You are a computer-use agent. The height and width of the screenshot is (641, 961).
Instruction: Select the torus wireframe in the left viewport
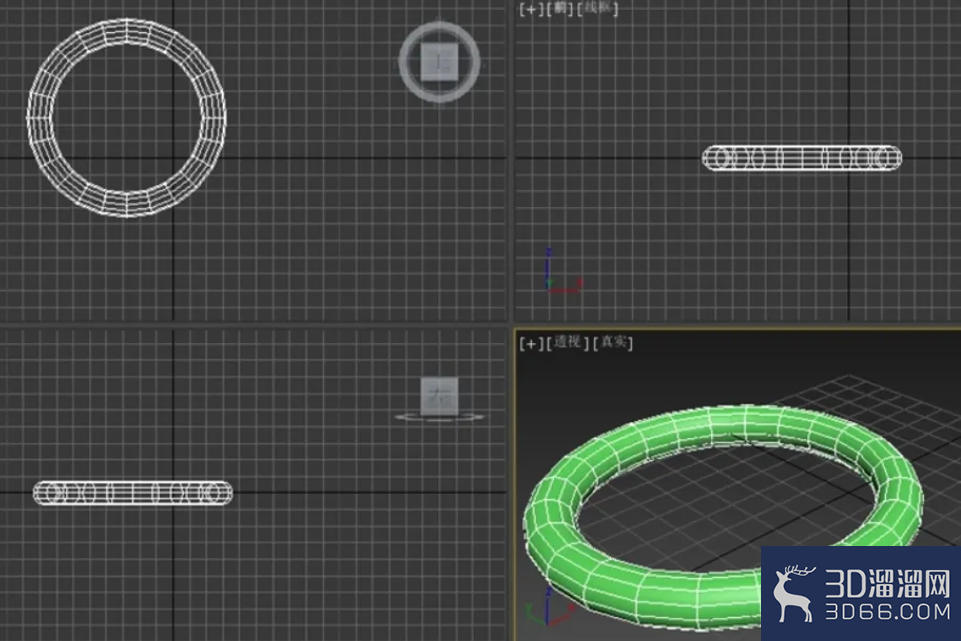(x=132, y=493)
